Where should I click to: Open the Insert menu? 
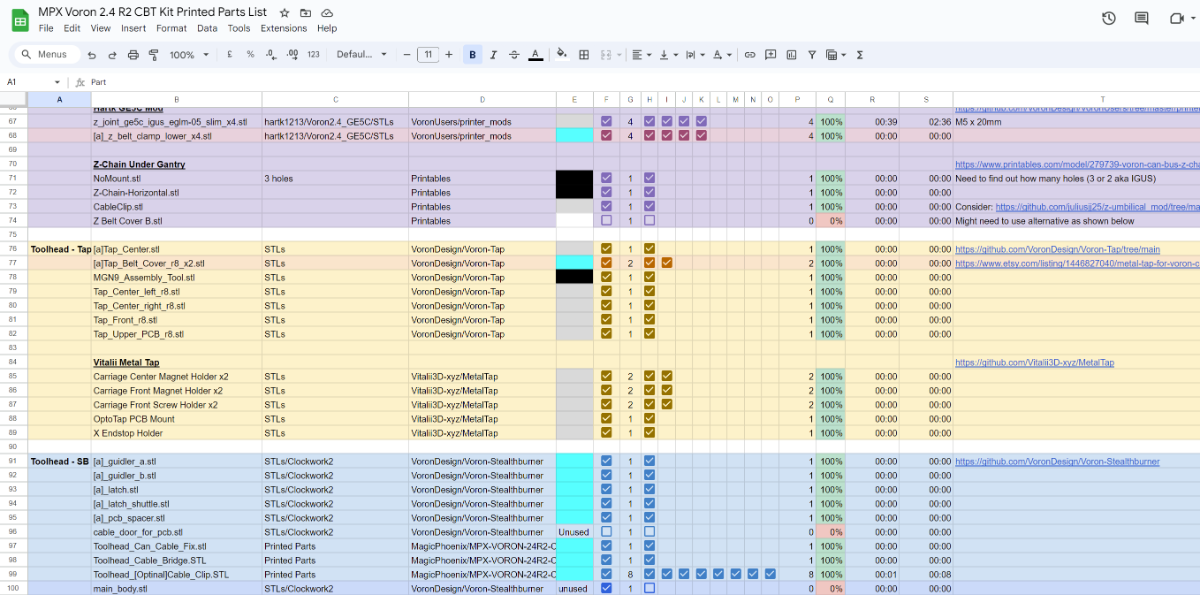[134, 28]
